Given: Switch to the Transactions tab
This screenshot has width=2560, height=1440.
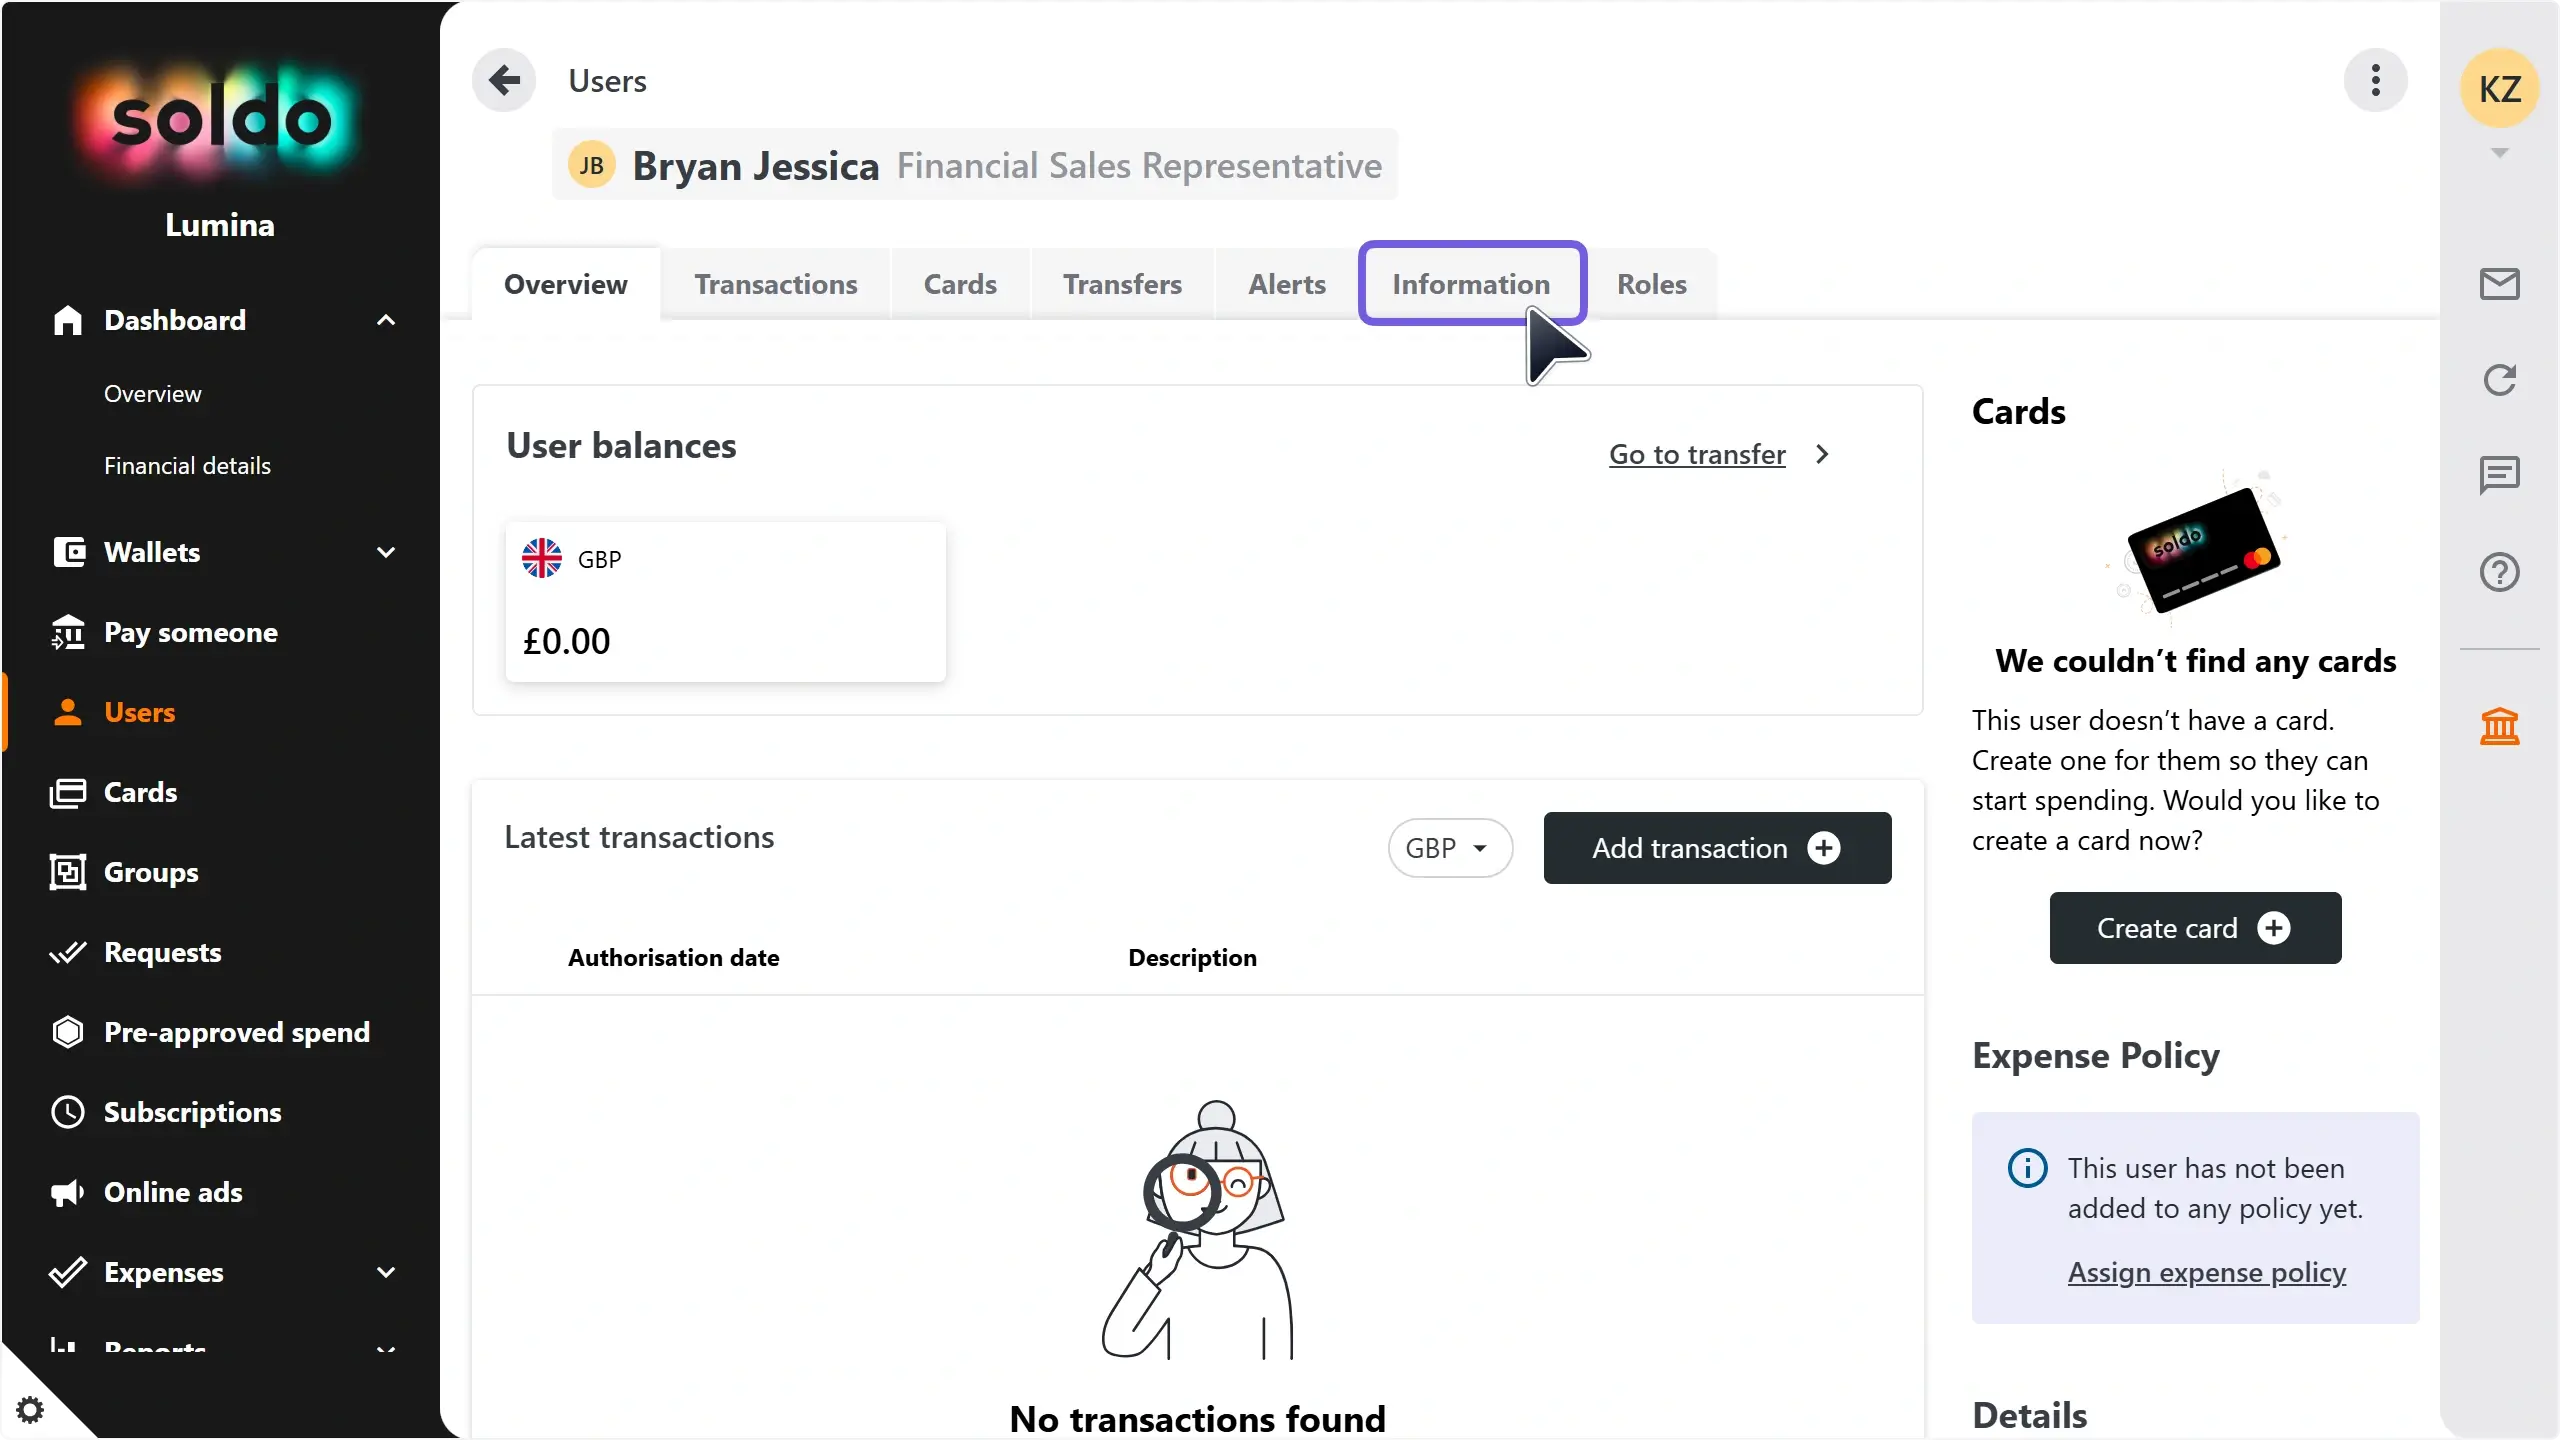Looking at the screenshot, I should pos(775,284).
